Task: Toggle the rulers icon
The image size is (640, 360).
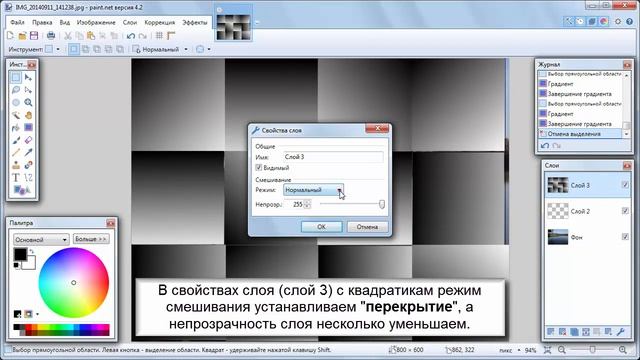Action: [x=171, y=36]
